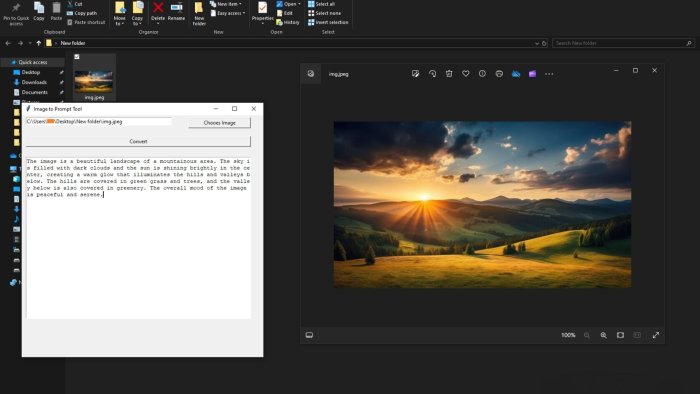The width and height of the screenshot is (700, 394).
Task: Click Select none in the ribbon
Action: (325, 13)
